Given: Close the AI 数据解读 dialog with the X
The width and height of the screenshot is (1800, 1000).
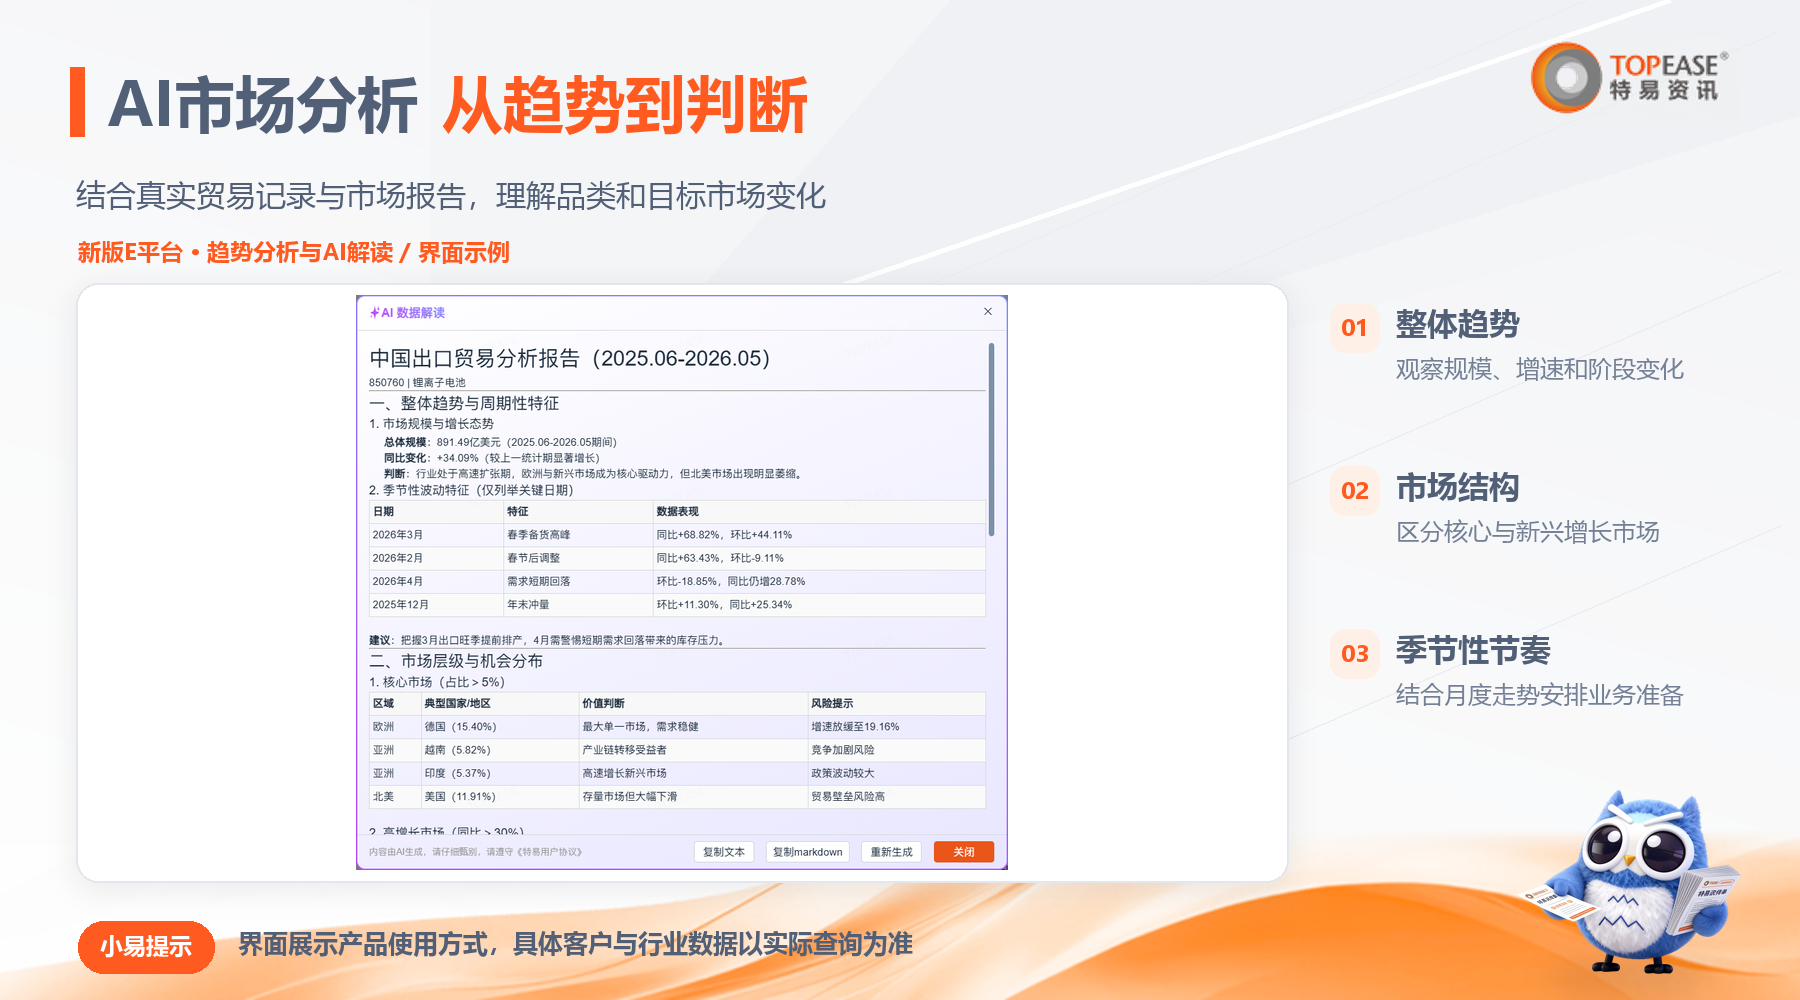Looking at the screenshot, I should (988, 312).
